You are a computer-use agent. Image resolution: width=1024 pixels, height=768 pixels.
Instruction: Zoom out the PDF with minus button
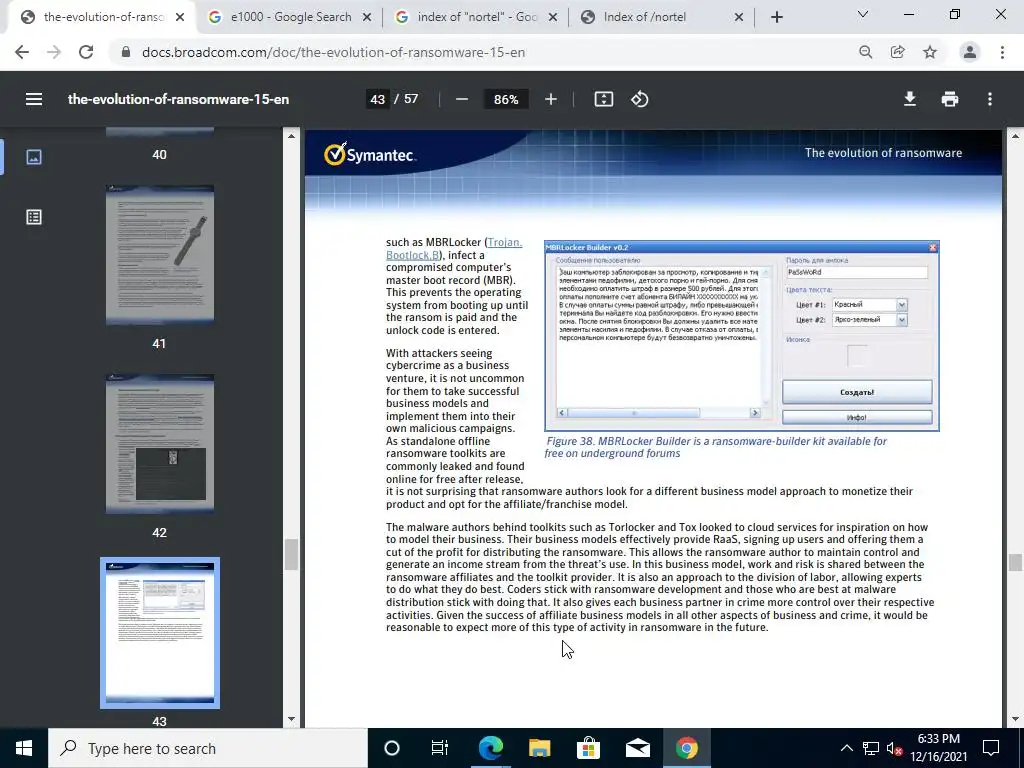[x=462, y=99]
